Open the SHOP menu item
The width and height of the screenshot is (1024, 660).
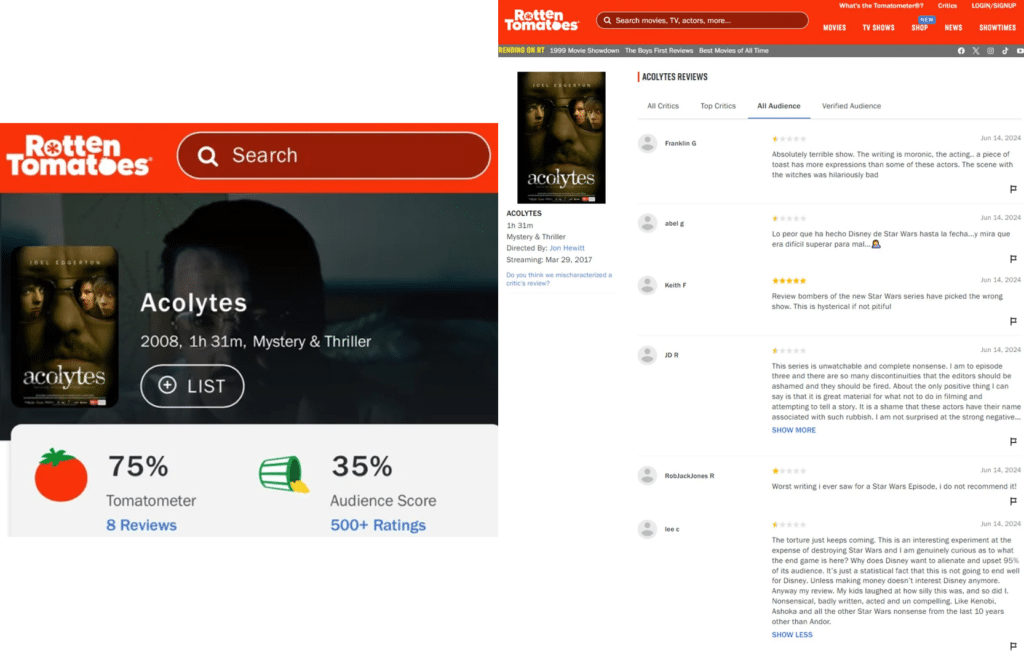[920, 27]
